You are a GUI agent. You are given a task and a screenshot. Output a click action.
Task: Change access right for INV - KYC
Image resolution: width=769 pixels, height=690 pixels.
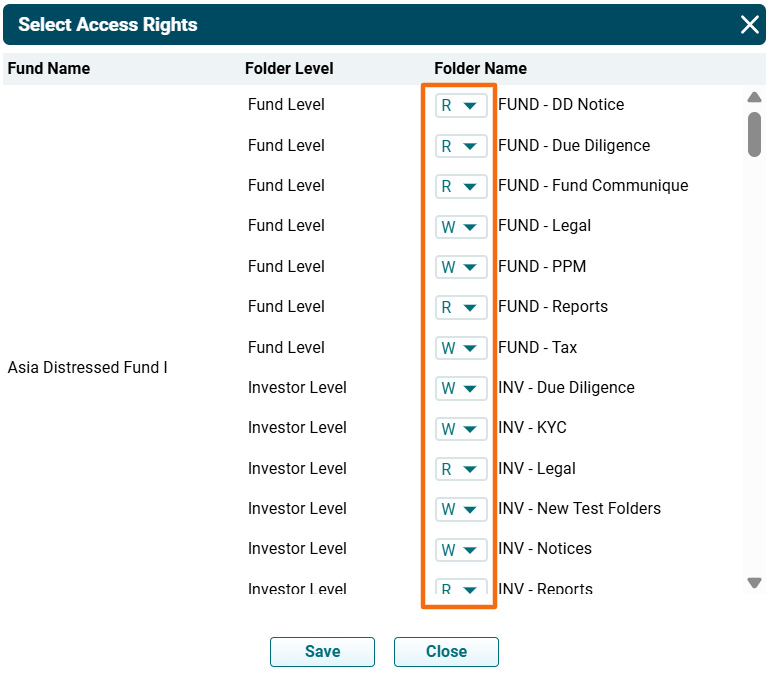tap(461, 428)
